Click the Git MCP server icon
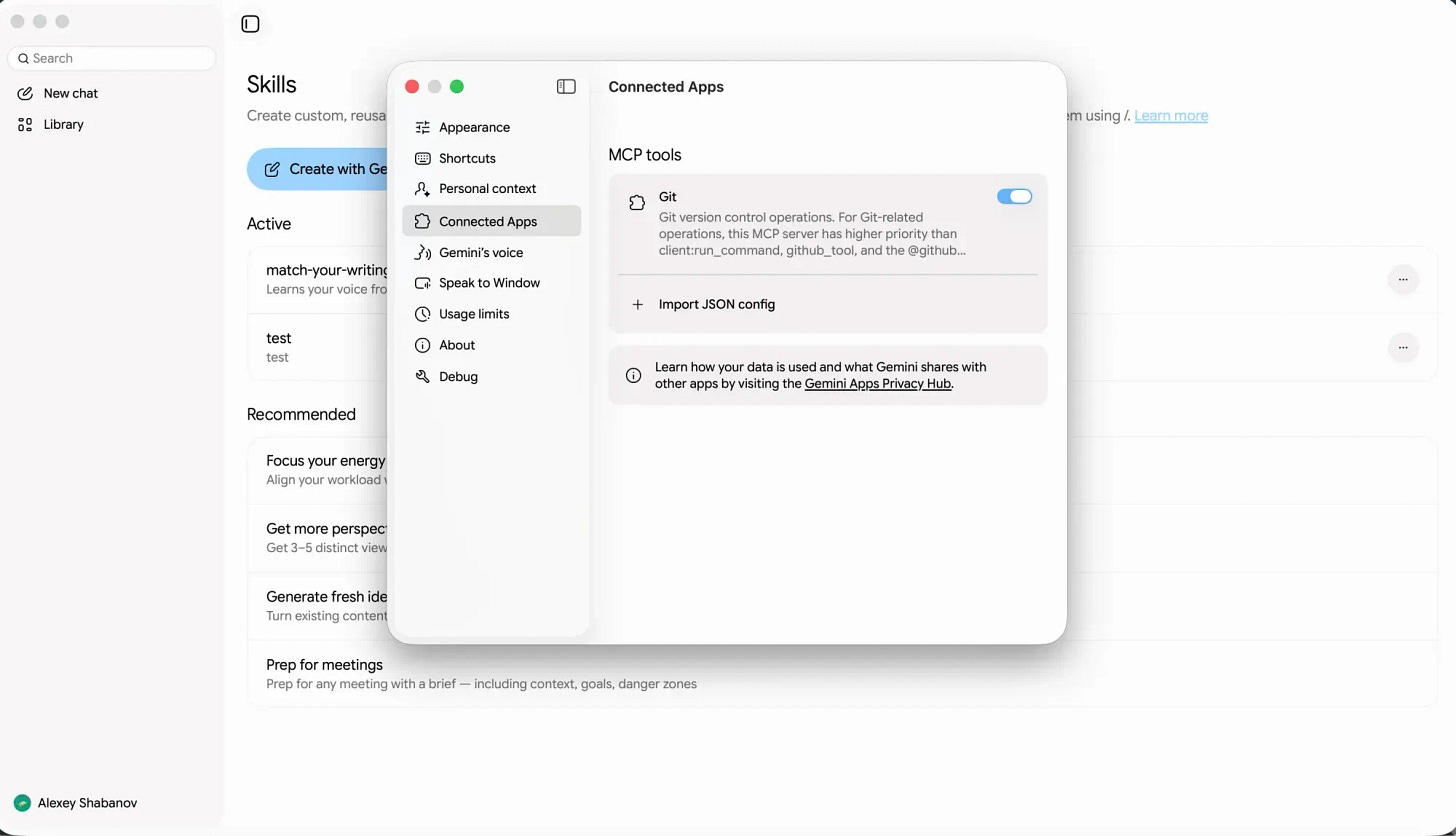 coord(637,203)
